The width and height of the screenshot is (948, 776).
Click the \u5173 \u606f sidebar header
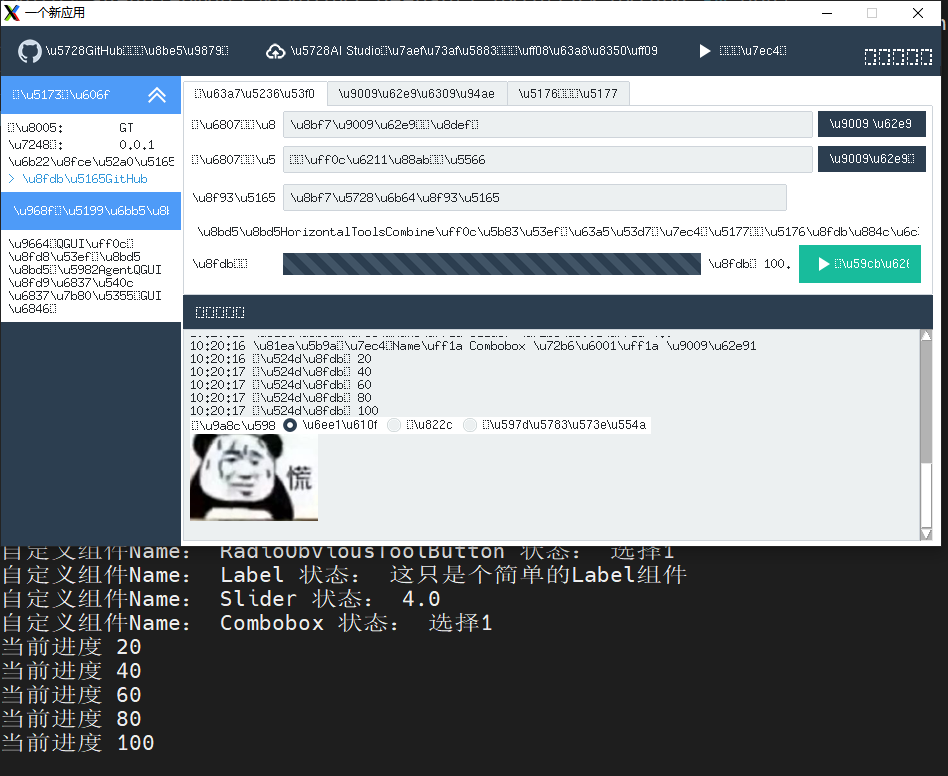(91, 95)
